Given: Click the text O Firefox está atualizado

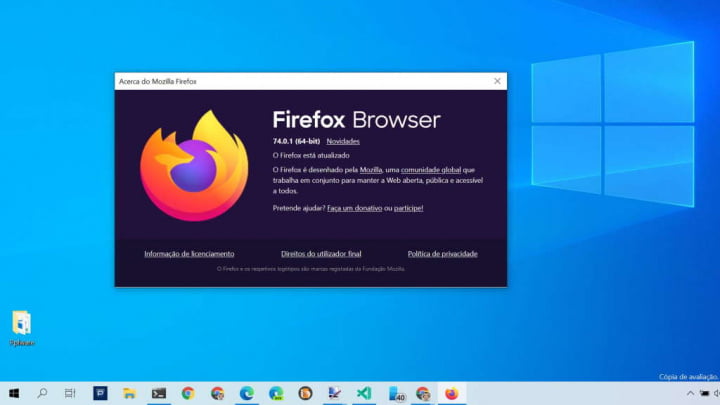Looking at the screenshot, I should pos(311,155).
